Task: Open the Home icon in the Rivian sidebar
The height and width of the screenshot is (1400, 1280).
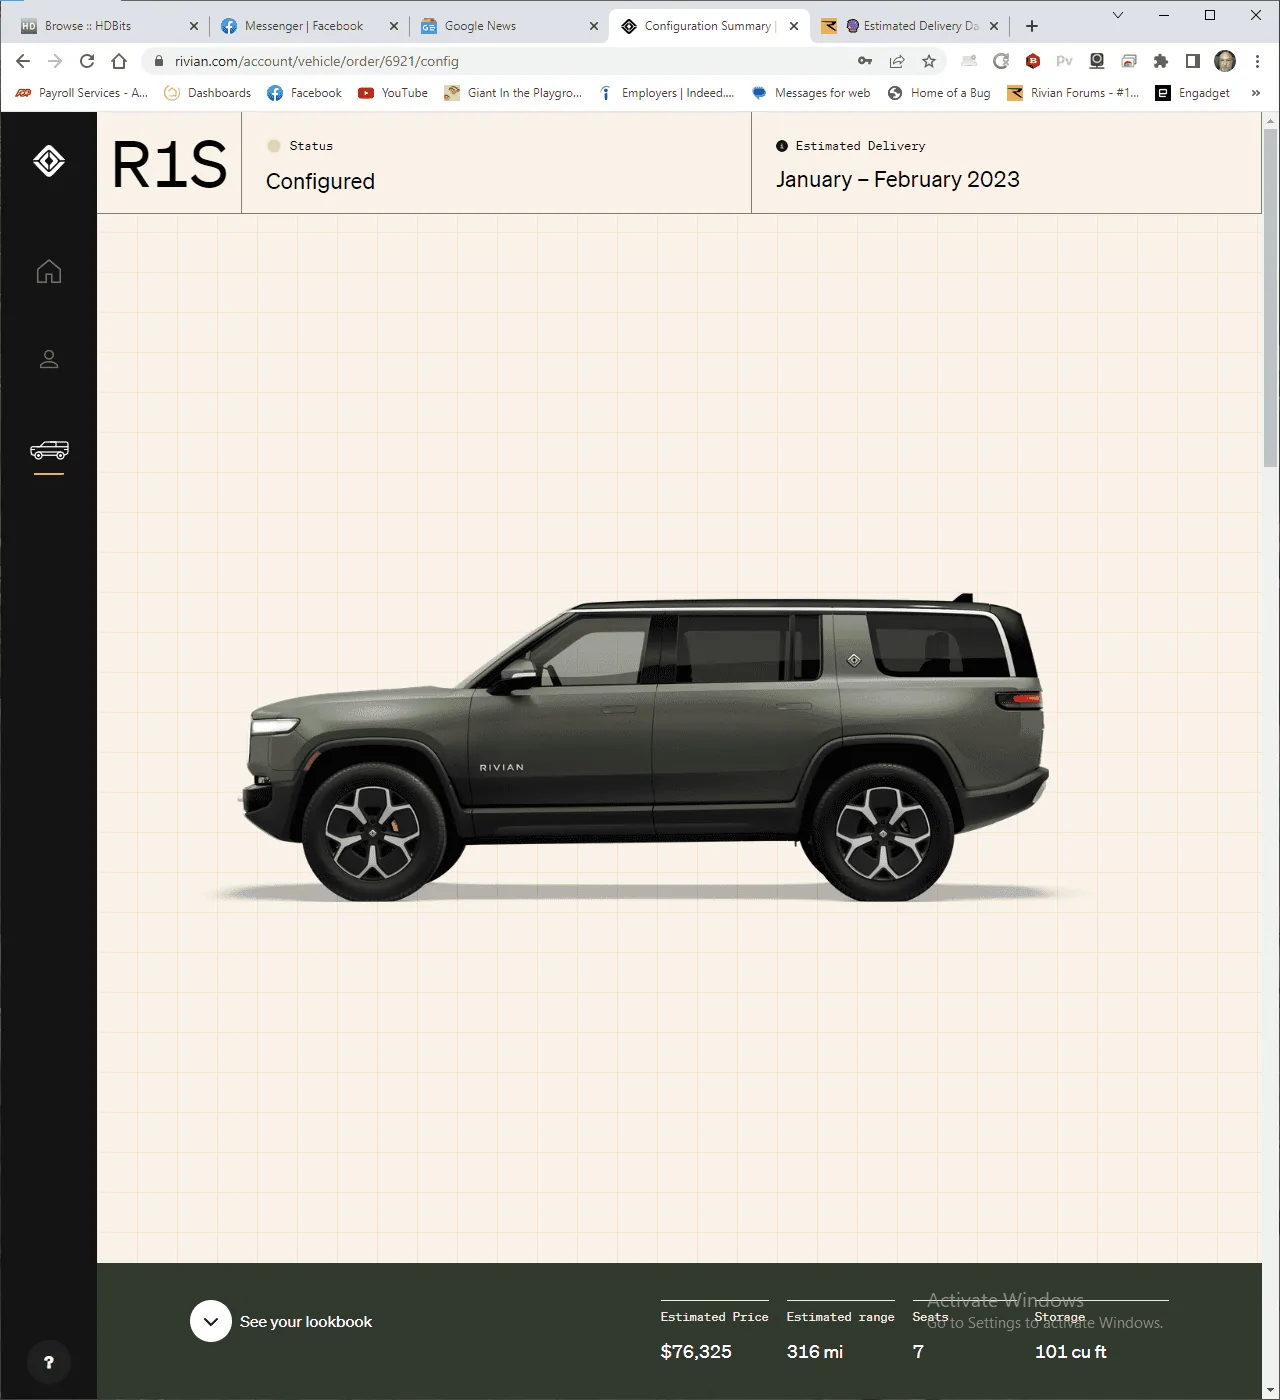Action: coord(49,271)
